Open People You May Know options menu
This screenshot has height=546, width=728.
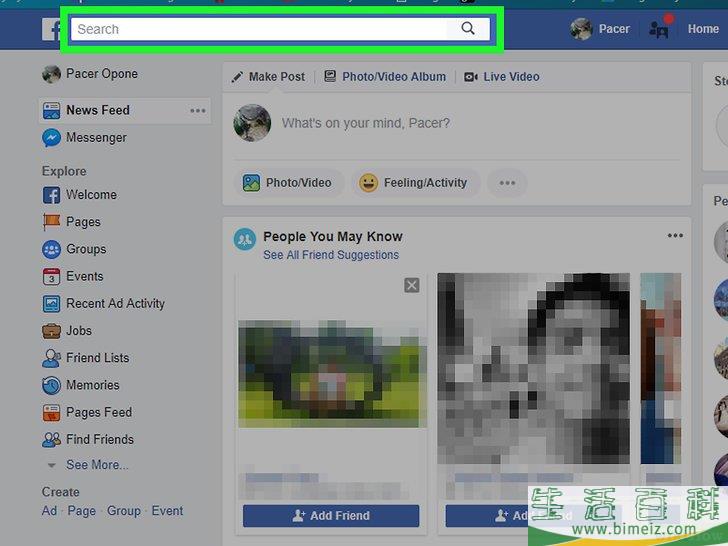pos(675,235)
